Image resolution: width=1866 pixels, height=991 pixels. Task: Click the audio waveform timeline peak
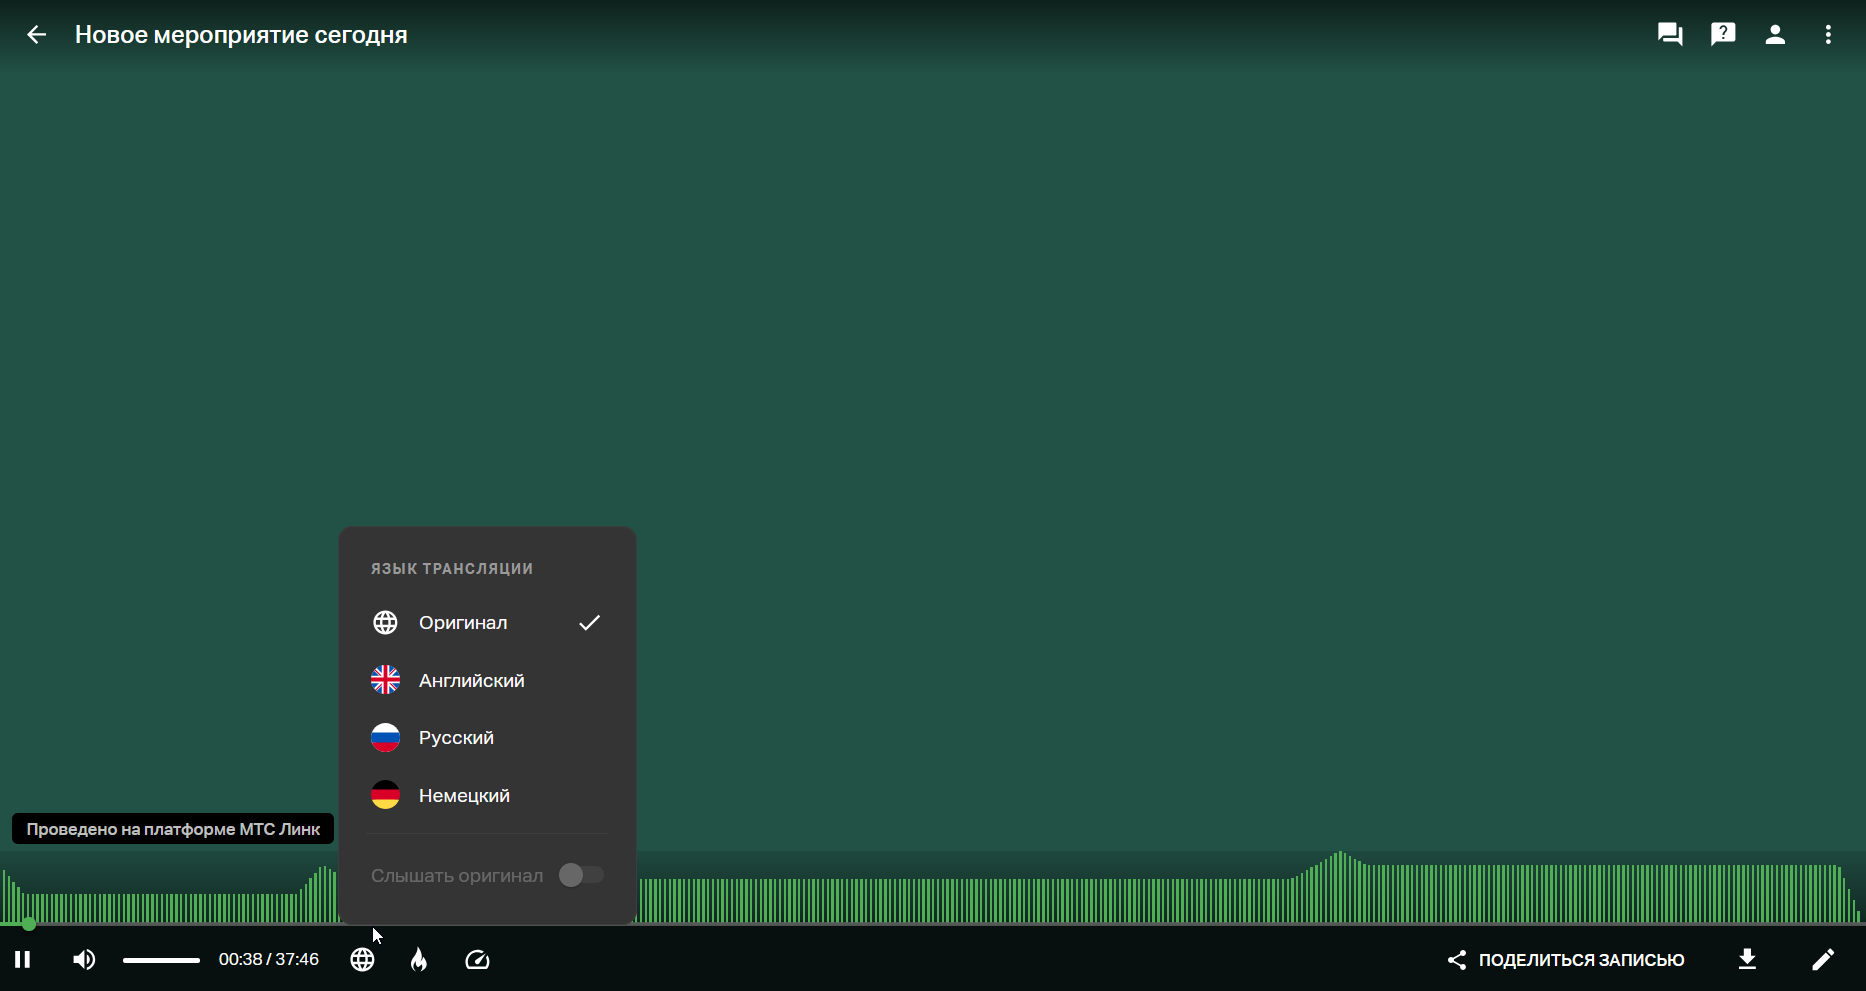tap(1340, 887)
